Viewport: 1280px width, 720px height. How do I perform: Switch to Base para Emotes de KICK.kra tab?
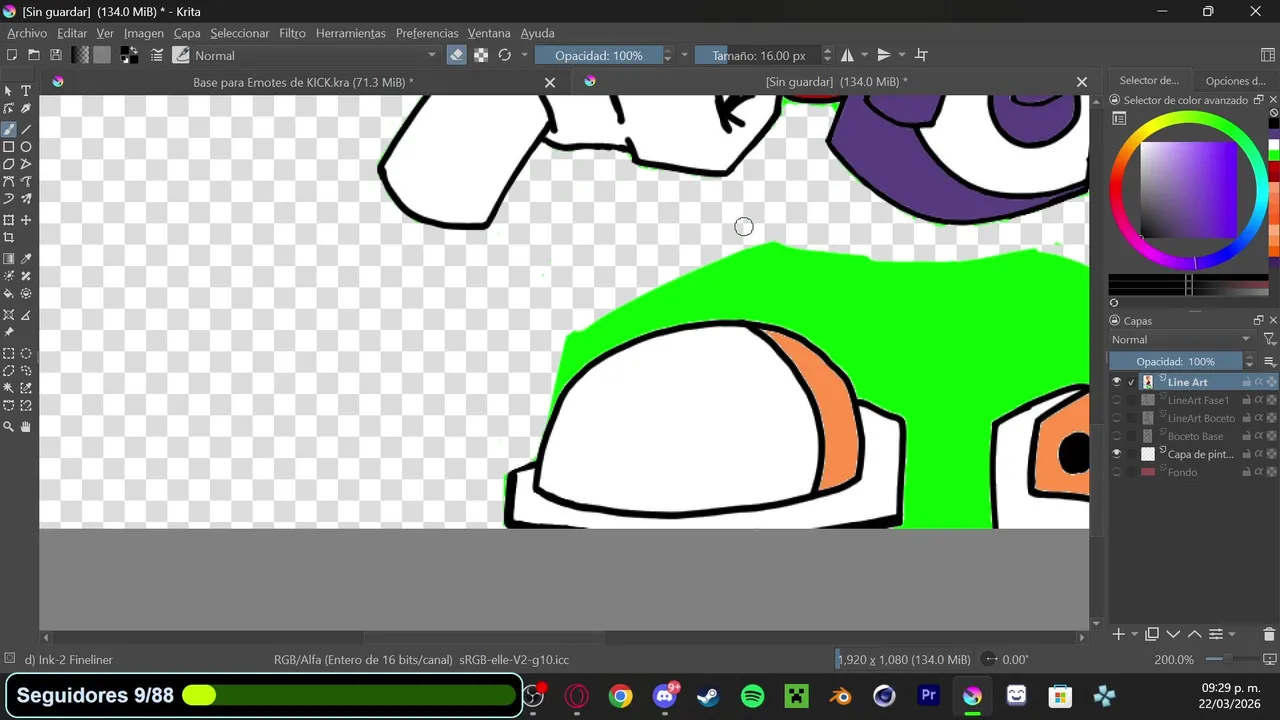pos(303,82)
